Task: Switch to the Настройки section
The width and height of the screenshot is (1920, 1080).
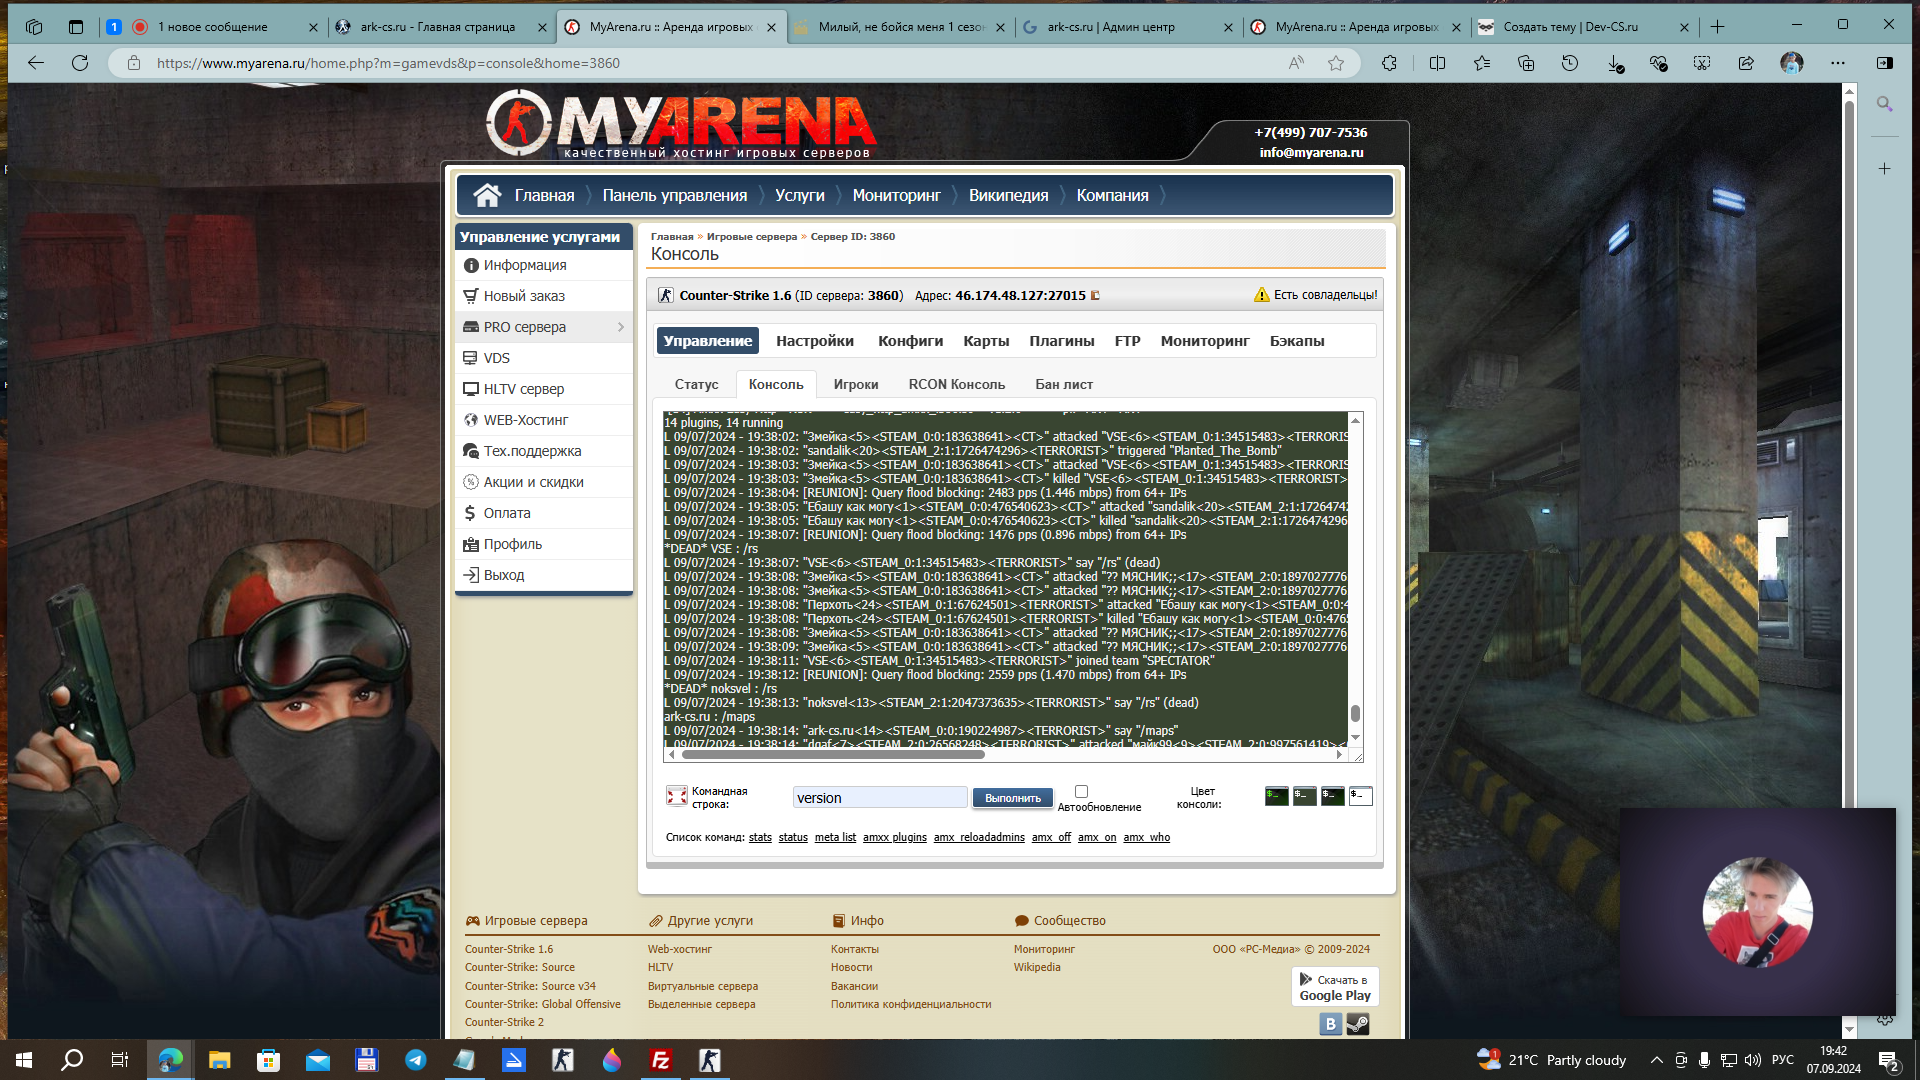Action: (815, 341)
